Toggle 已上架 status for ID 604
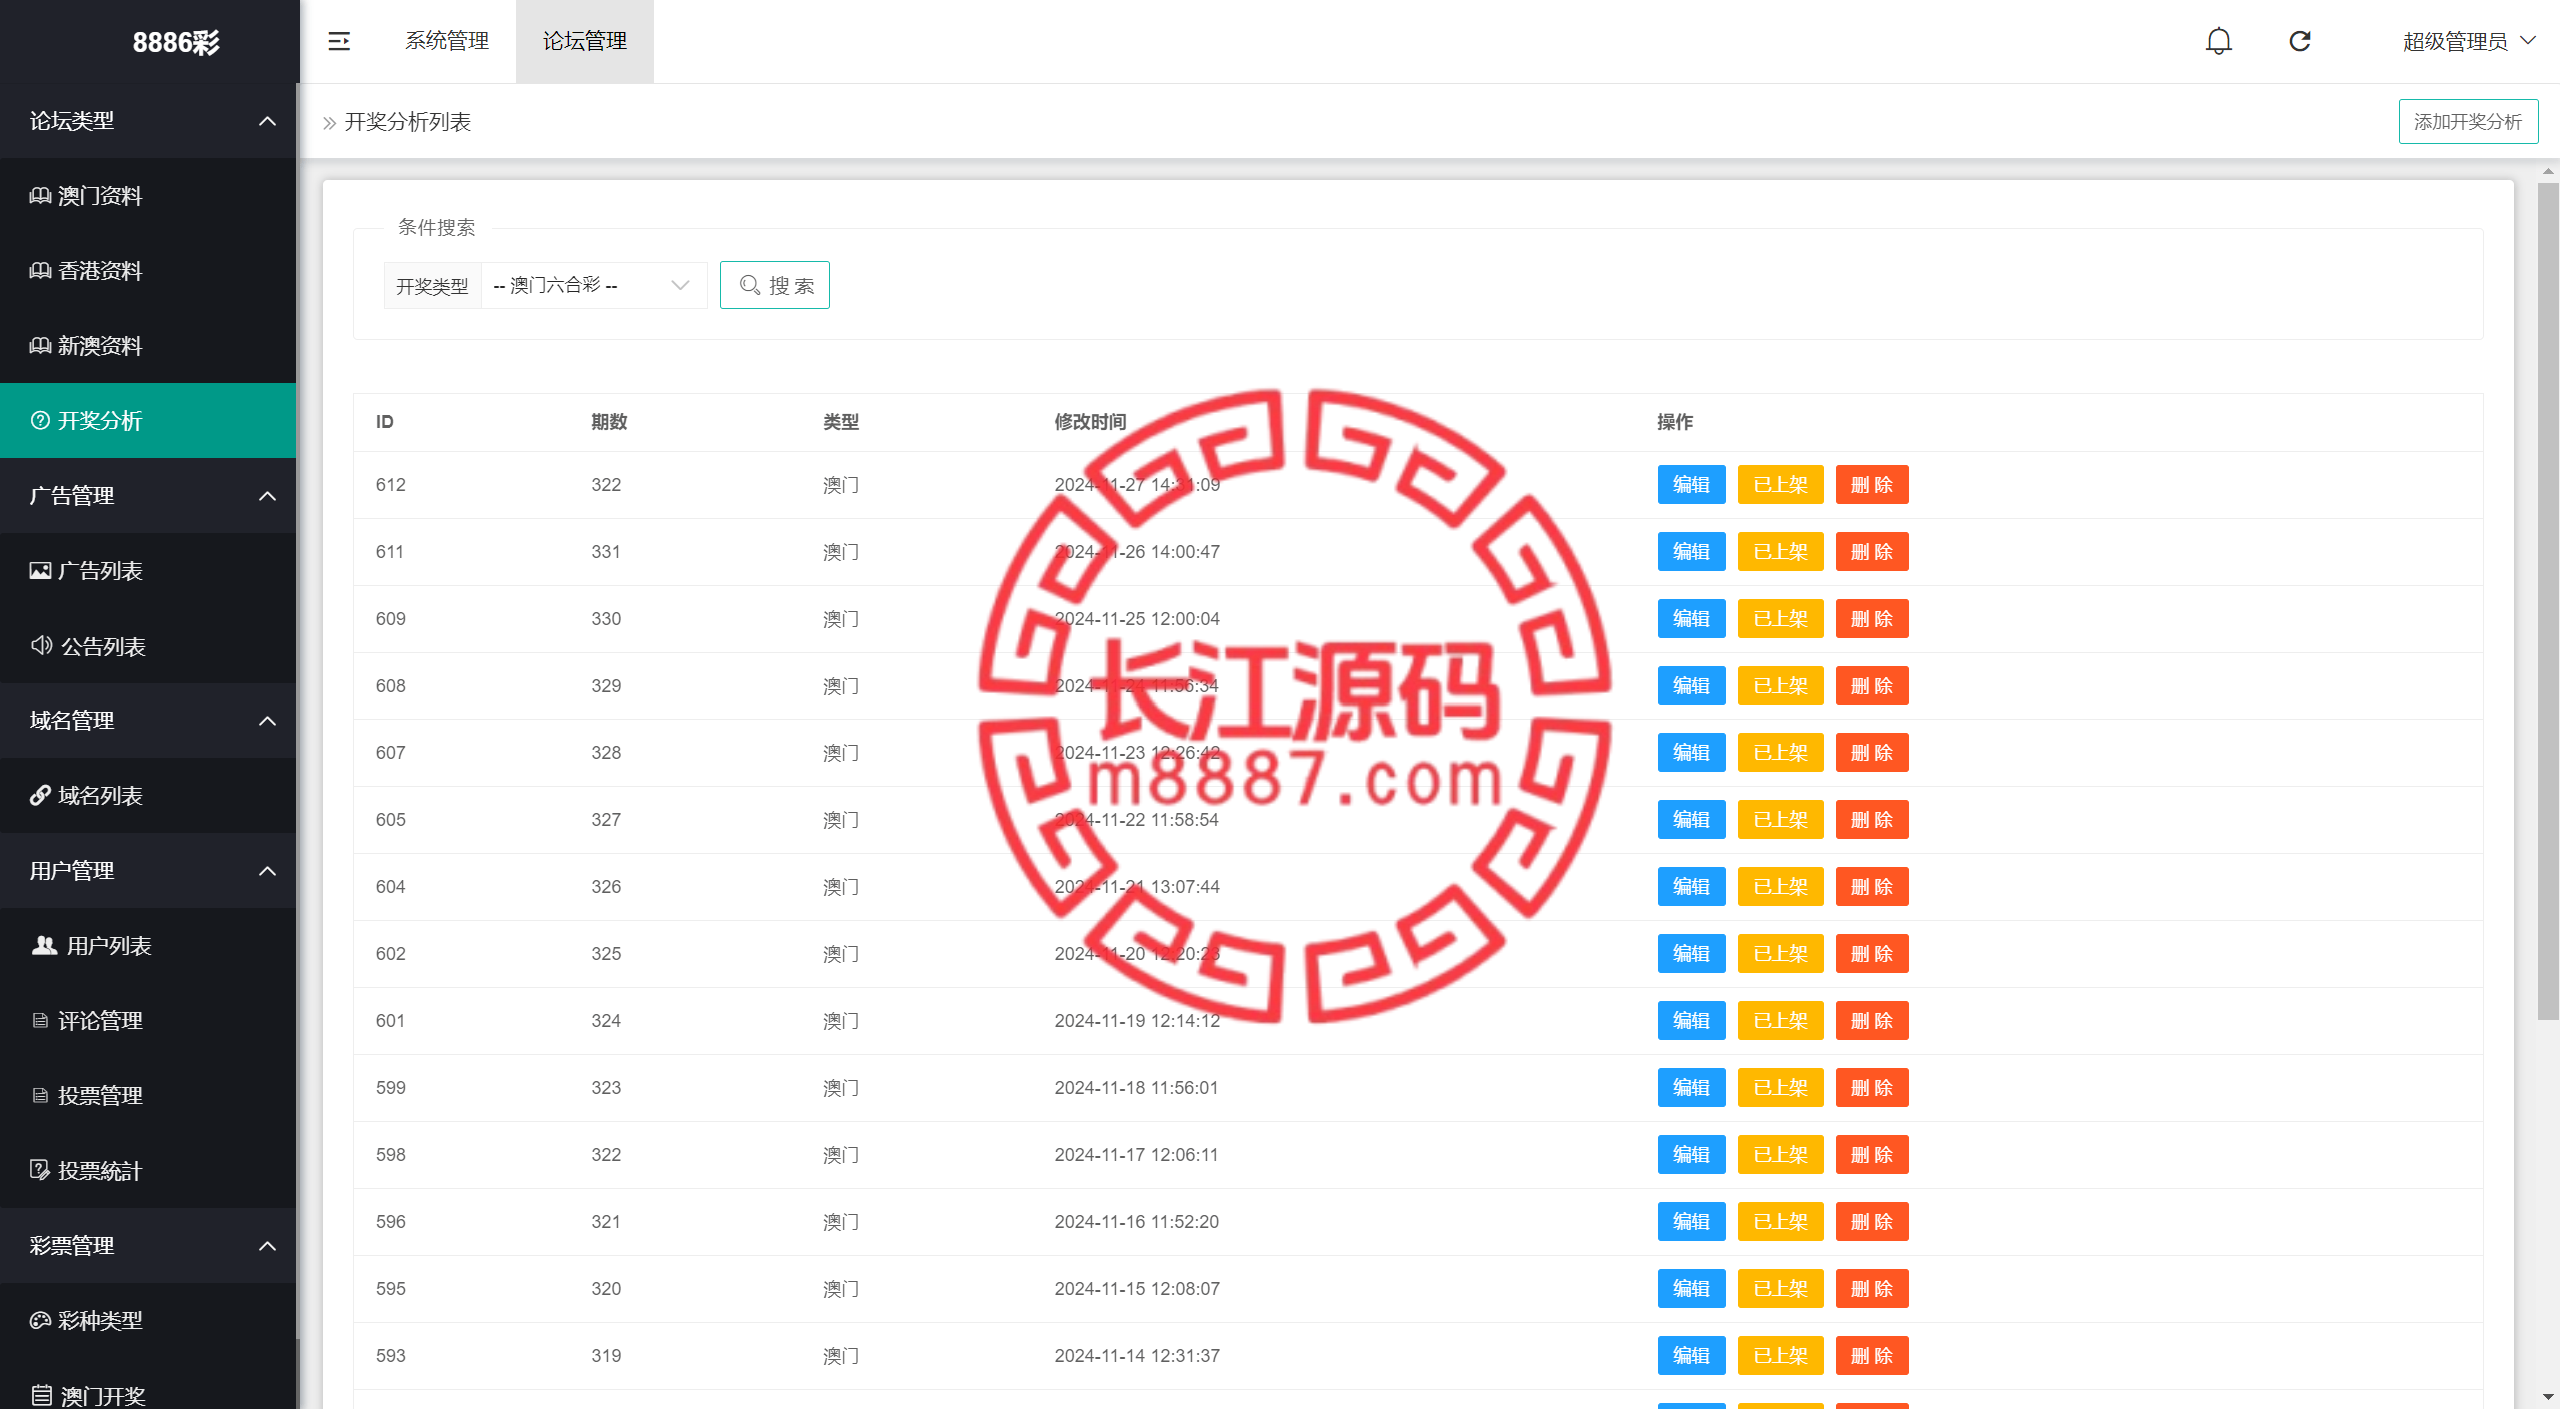Image resolution: width=2560 pixels, height=1409 pixels. point(1780,887)
